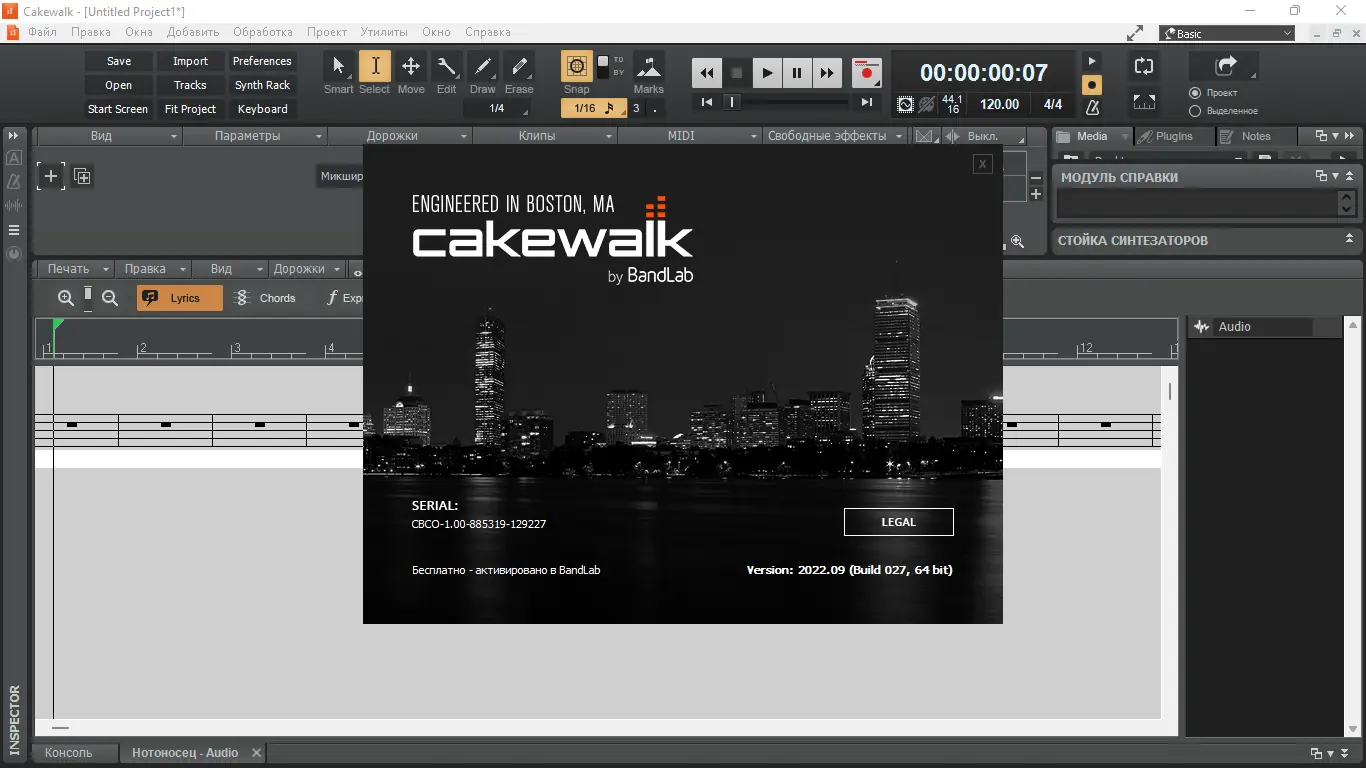
Task: Jump to project end
Action: coord(866,102)
